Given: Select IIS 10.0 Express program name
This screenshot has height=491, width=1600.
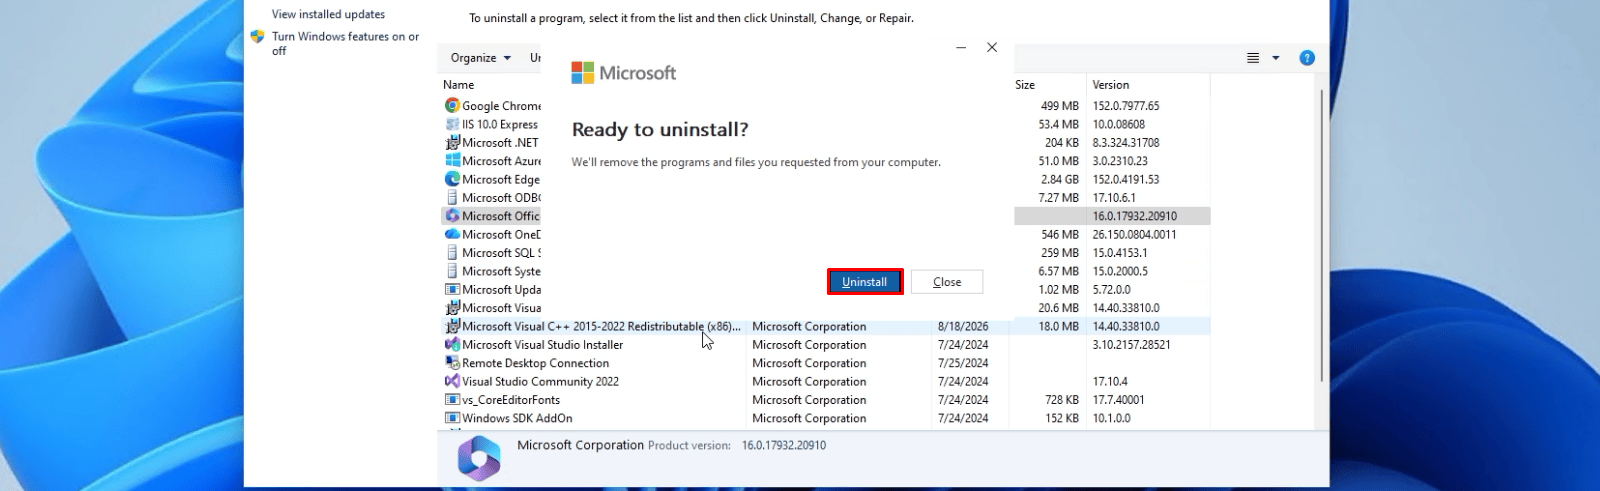Looking at the screenshot, I should 500,124.
